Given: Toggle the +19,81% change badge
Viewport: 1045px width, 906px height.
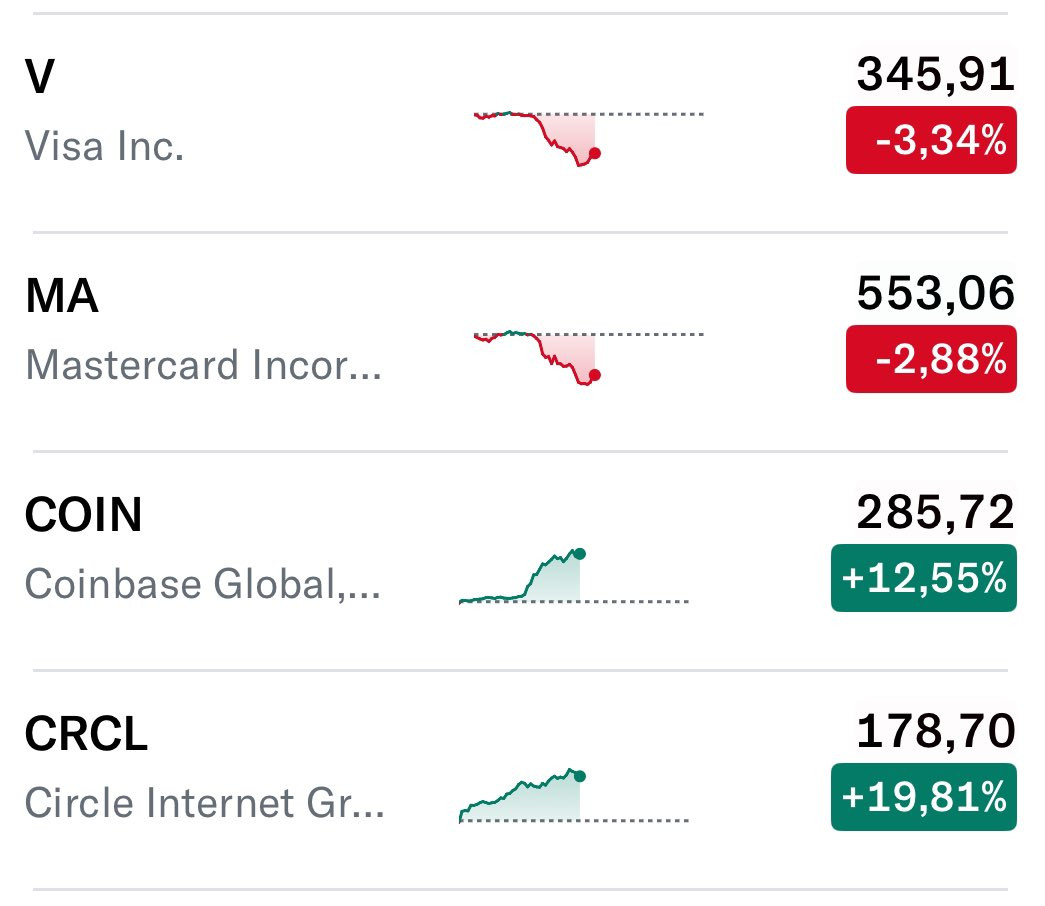Looking at the screenshot, I should (x=923, y=797).
